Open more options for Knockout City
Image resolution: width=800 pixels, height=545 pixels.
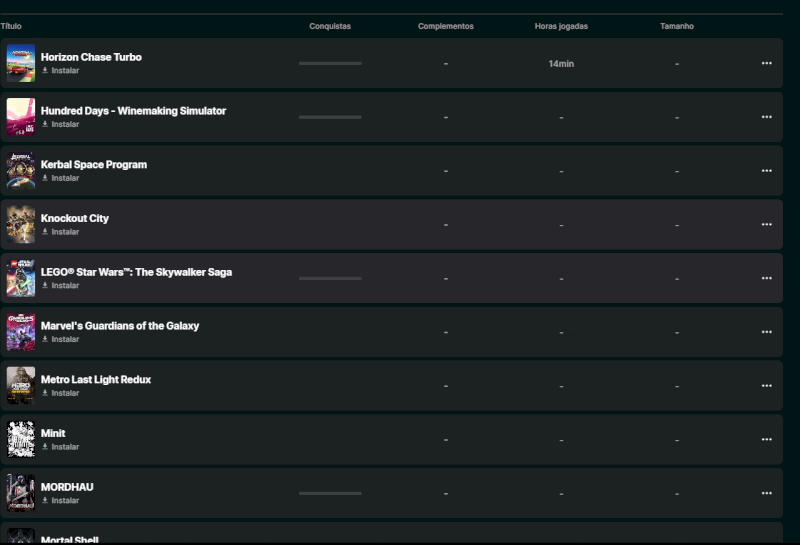click(x=766, y=225)
